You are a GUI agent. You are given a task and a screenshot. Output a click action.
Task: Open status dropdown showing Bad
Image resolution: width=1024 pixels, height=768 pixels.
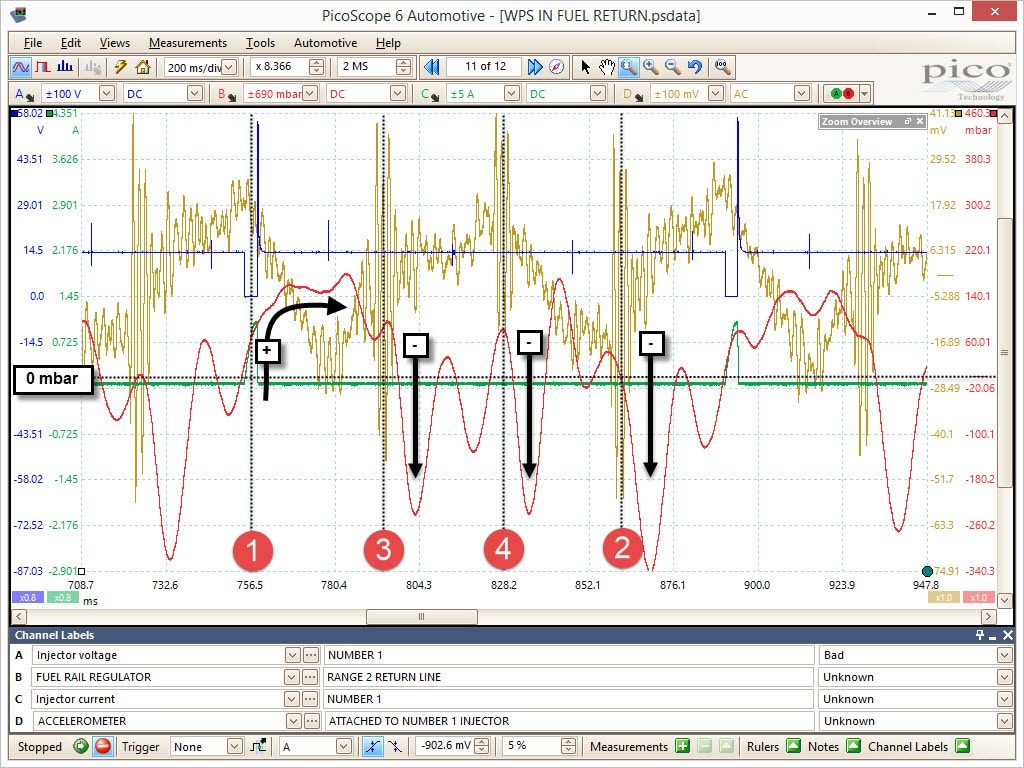(x=1005, y=655)
